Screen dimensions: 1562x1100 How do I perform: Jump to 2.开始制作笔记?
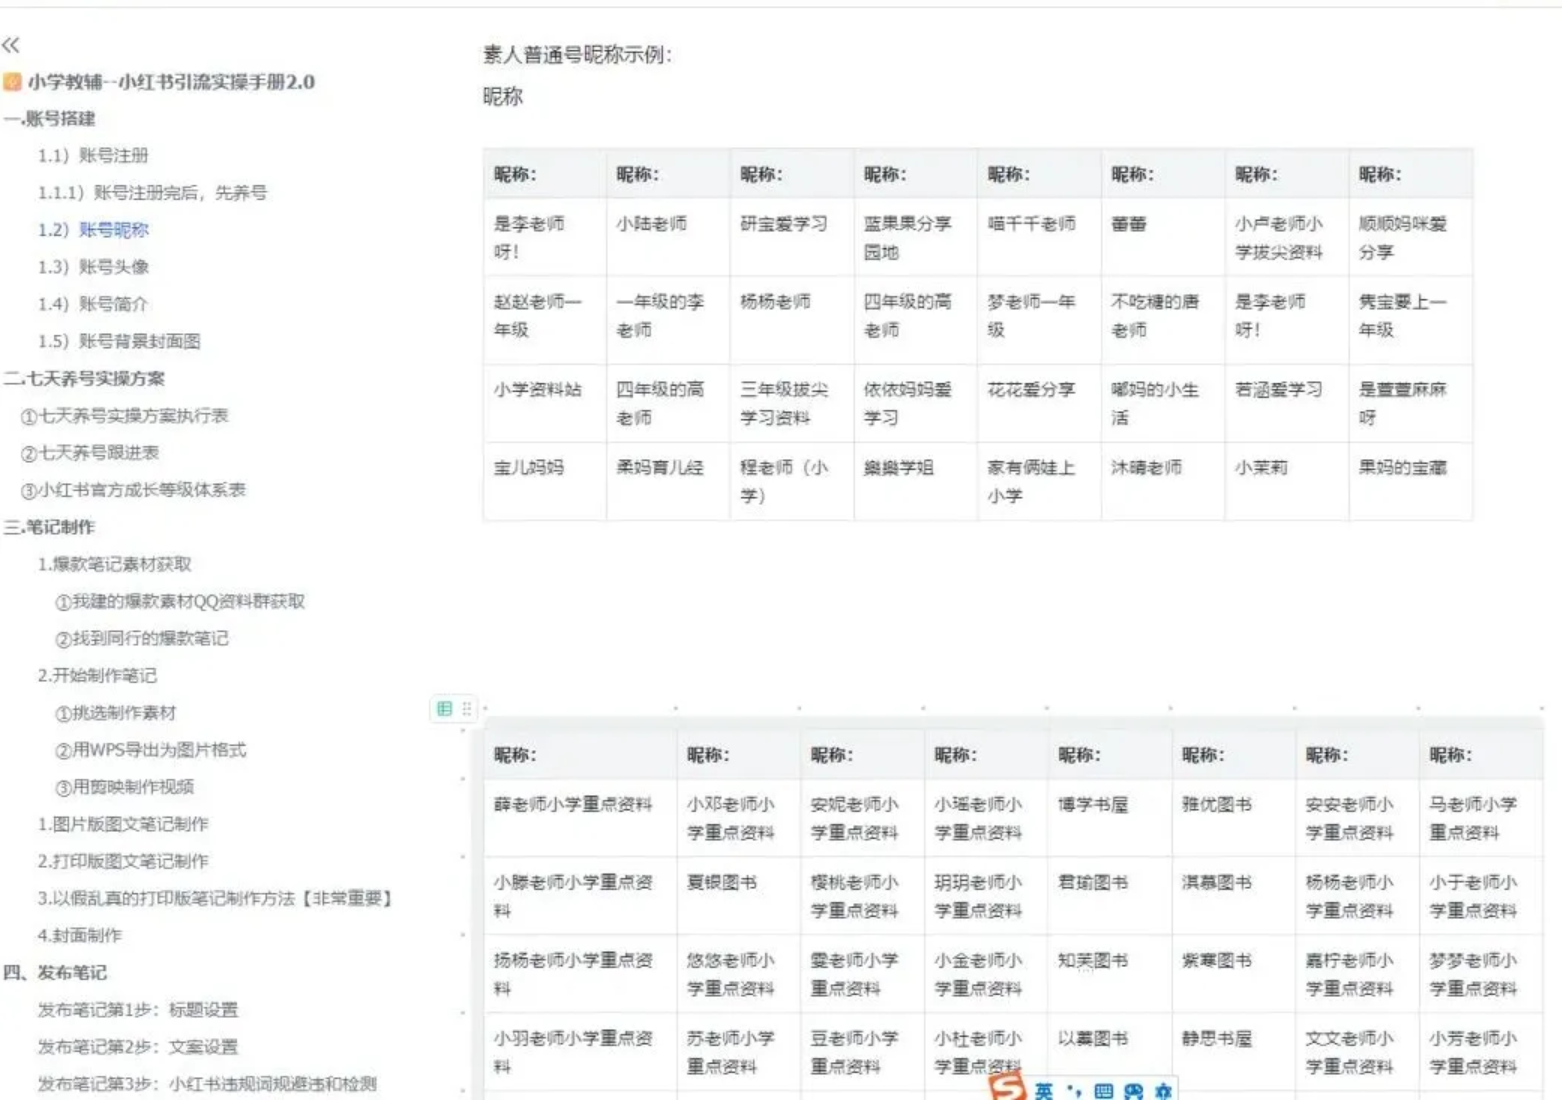(x=97, y=675)
